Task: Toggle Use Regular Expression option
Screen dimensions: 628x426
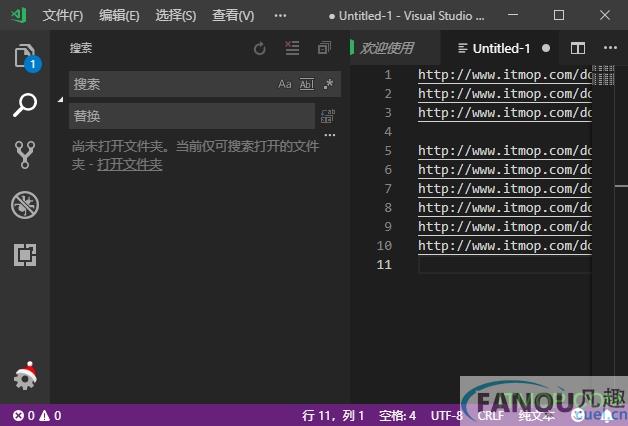Action: pos(328,85)
